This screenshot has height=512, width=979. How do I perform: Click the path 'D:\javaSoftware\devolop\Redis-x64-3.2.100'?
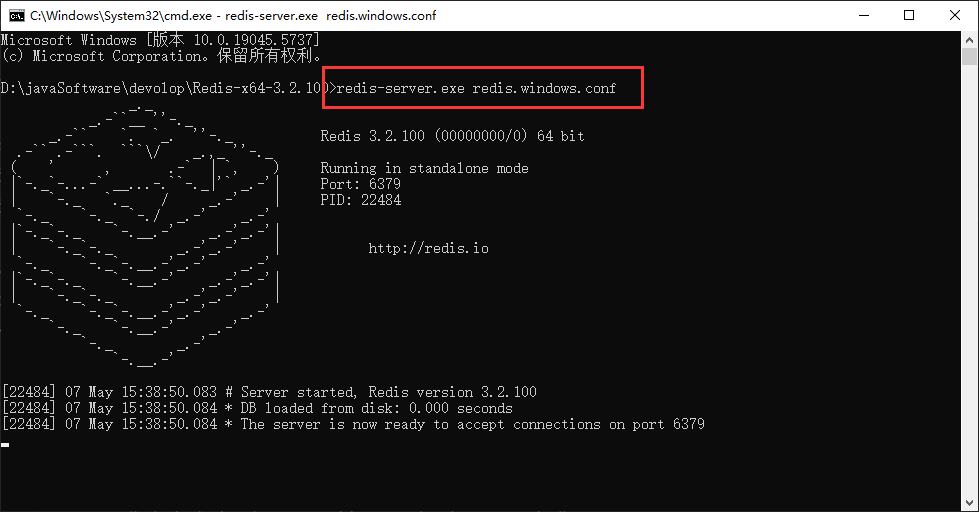(165, 88)
